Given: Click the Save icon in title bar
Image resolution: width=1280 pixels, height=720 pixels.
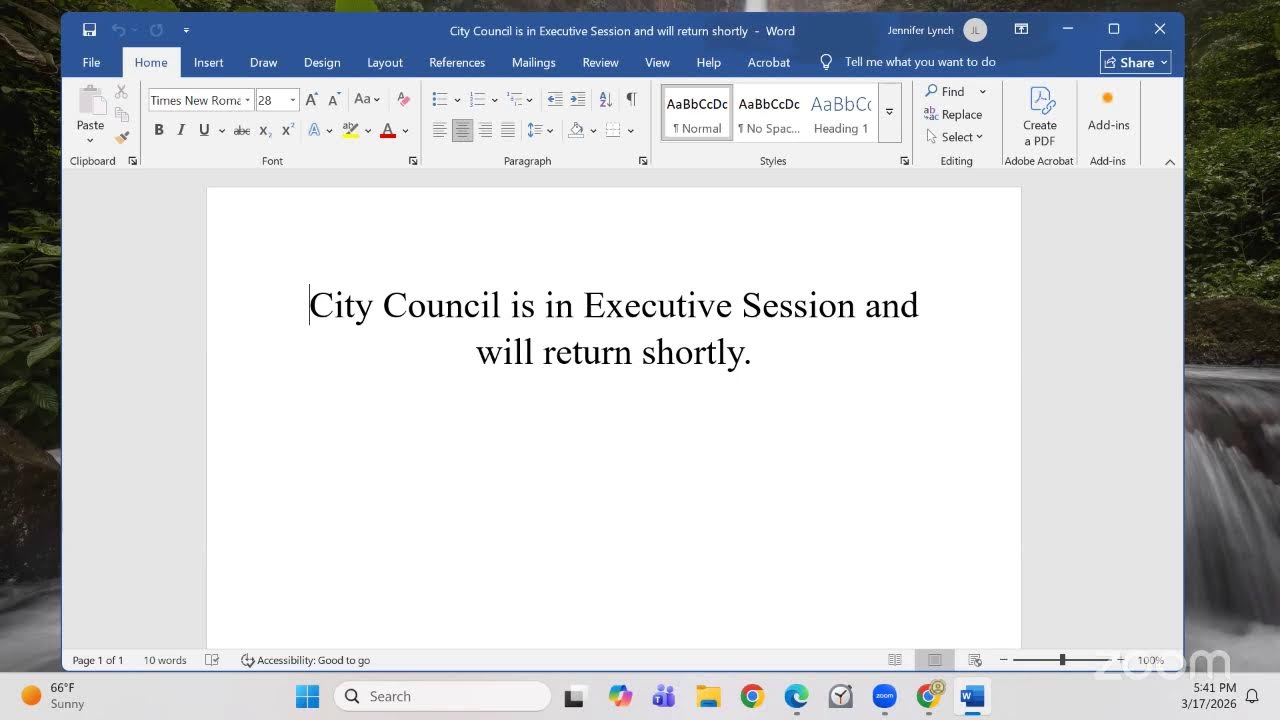Looking at the screenshot, I should pyautogui.click(x=89, y=30).
